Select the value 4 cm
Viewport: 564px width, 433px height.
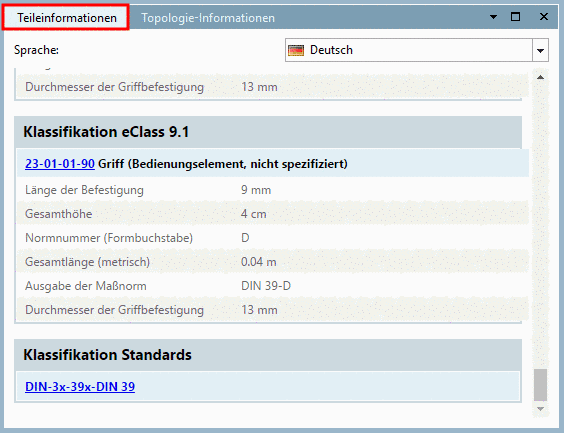(x=254, y=214)
